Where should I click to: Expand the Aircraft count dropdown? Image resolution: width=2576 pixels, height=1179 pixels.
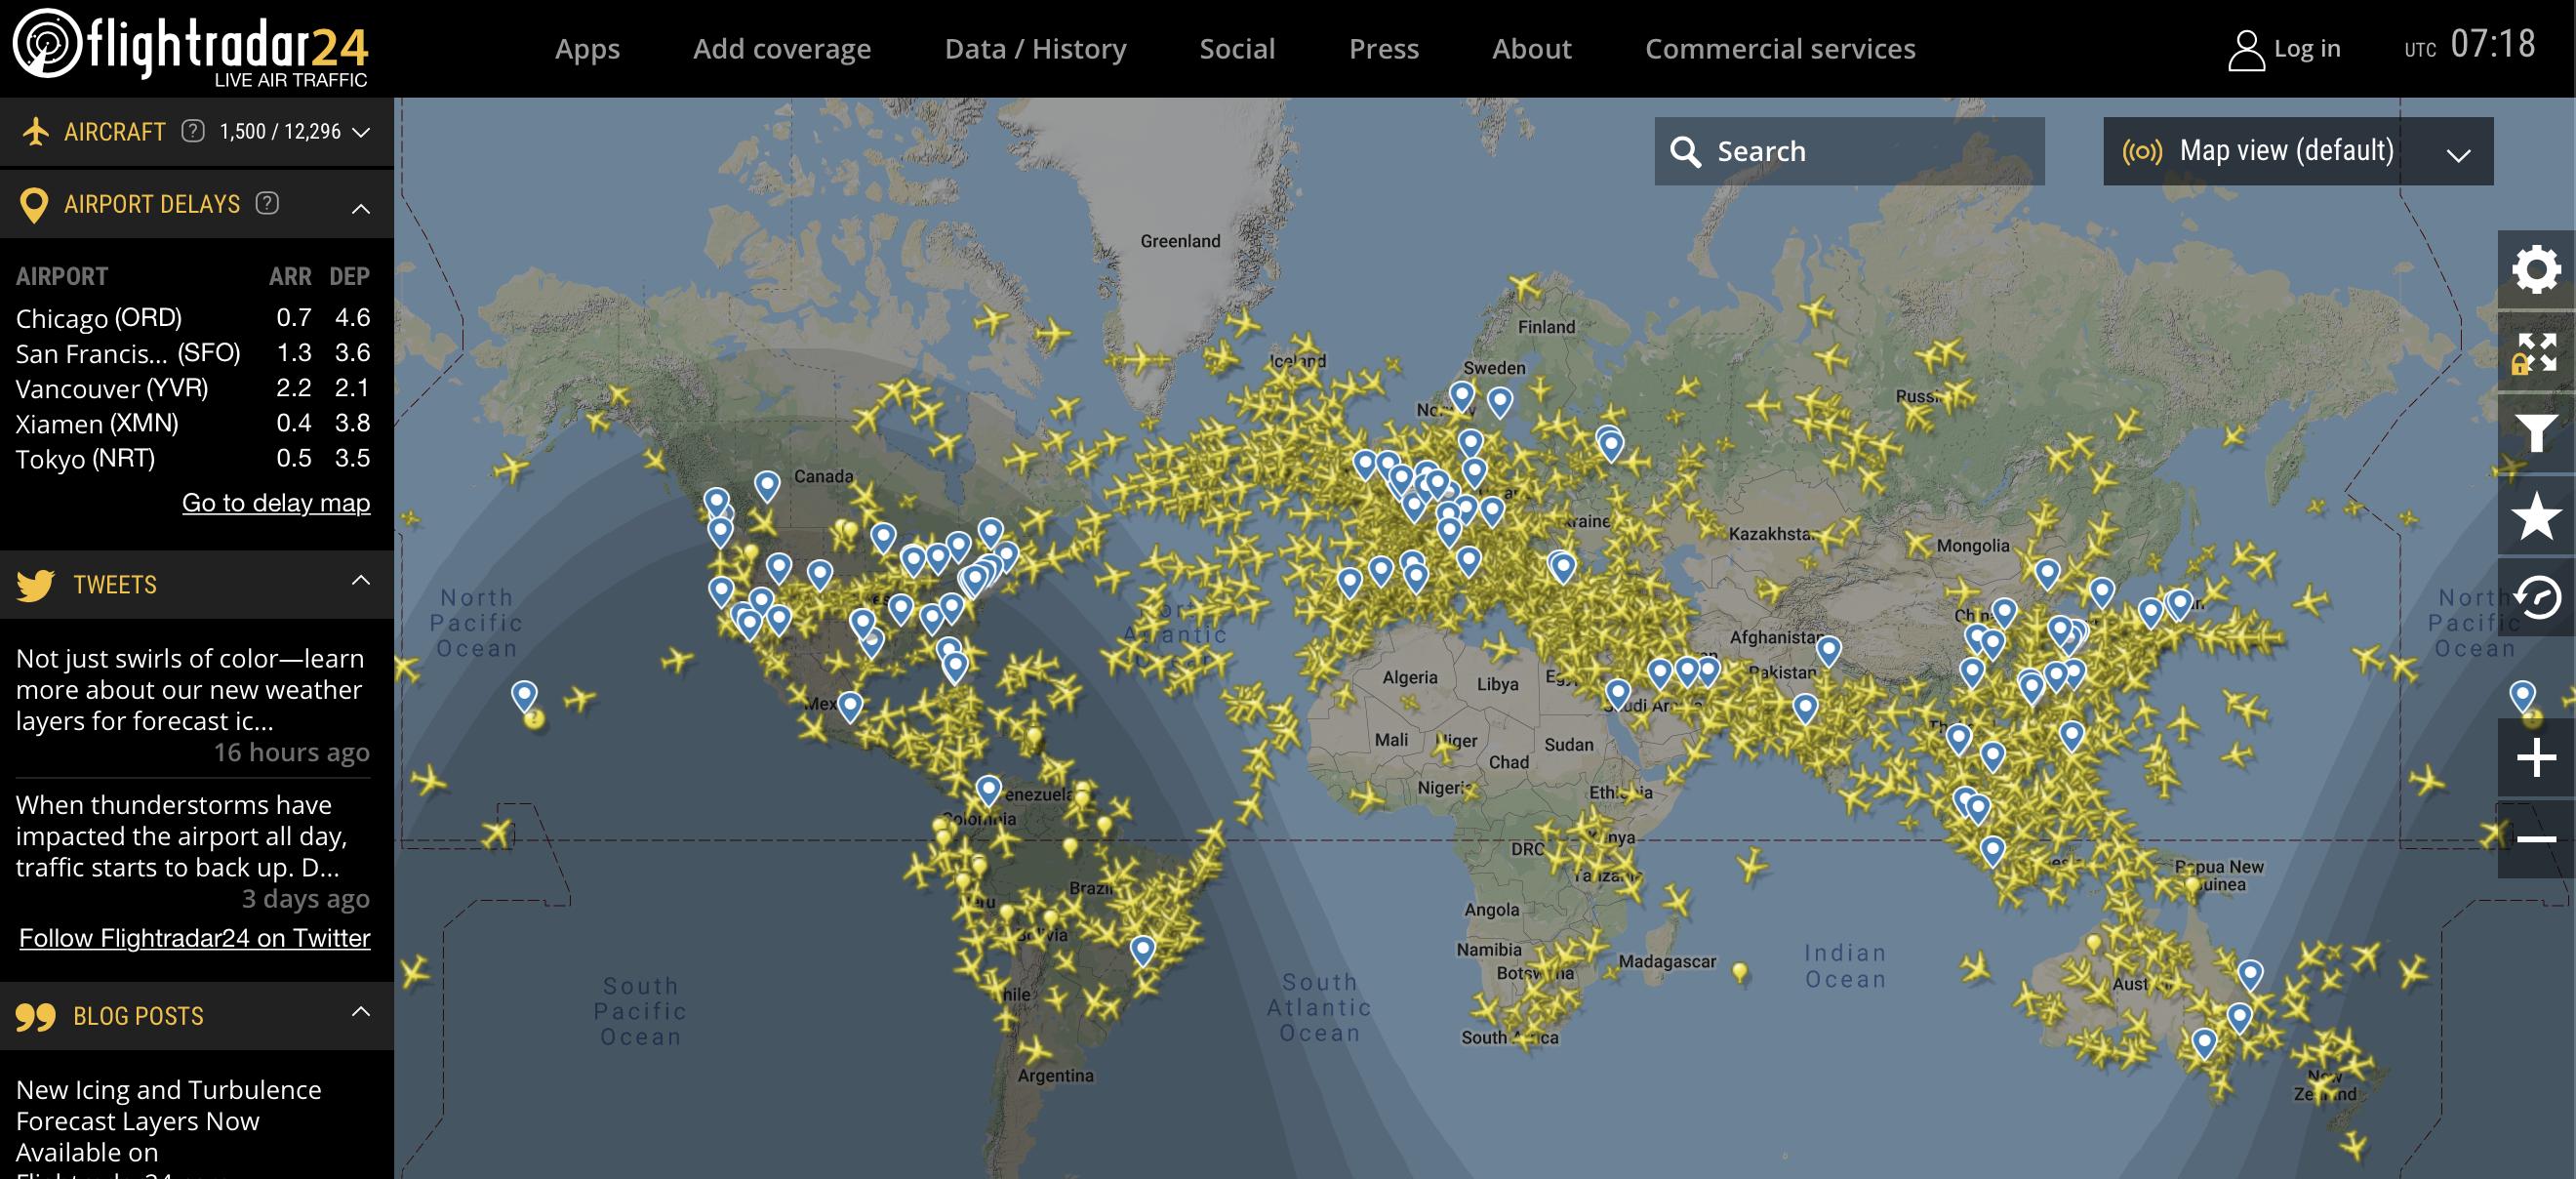362,132
